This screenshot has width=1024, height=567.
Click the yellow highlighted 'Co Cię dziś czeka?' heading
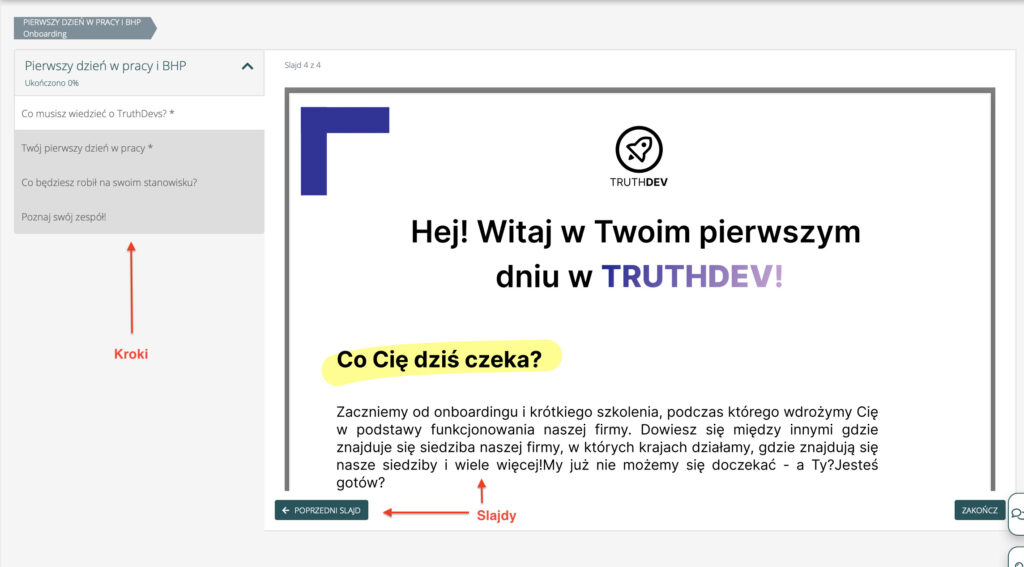pyautogui.click(x=439, y=360)
